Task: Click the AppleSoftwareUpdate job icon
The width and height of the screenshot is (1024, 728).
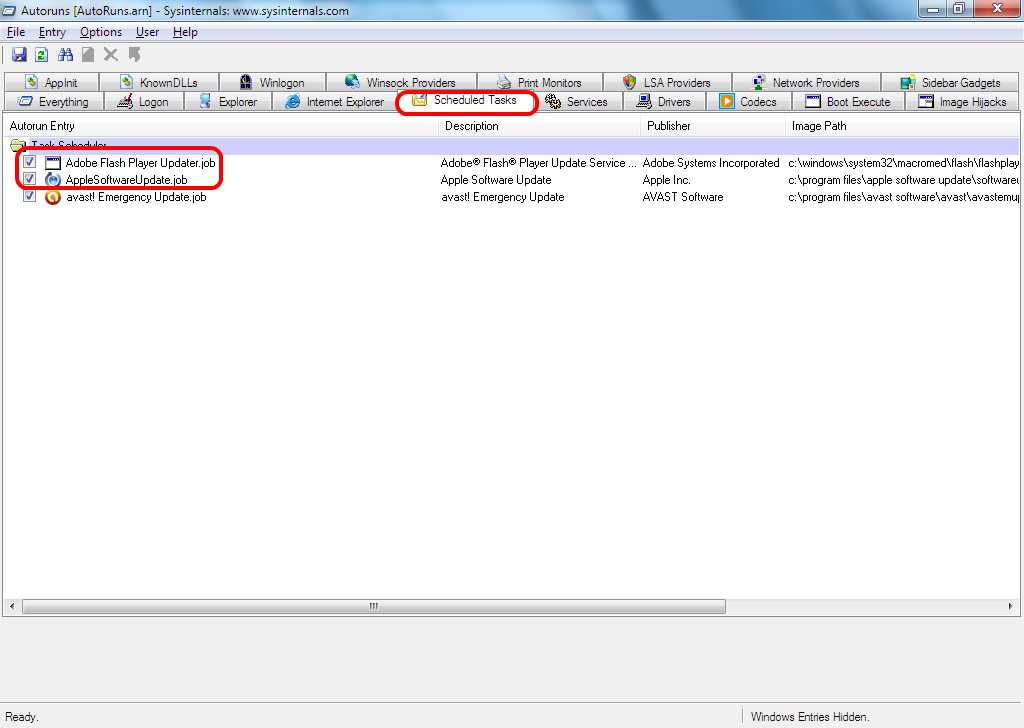Action: click(53, 180)
